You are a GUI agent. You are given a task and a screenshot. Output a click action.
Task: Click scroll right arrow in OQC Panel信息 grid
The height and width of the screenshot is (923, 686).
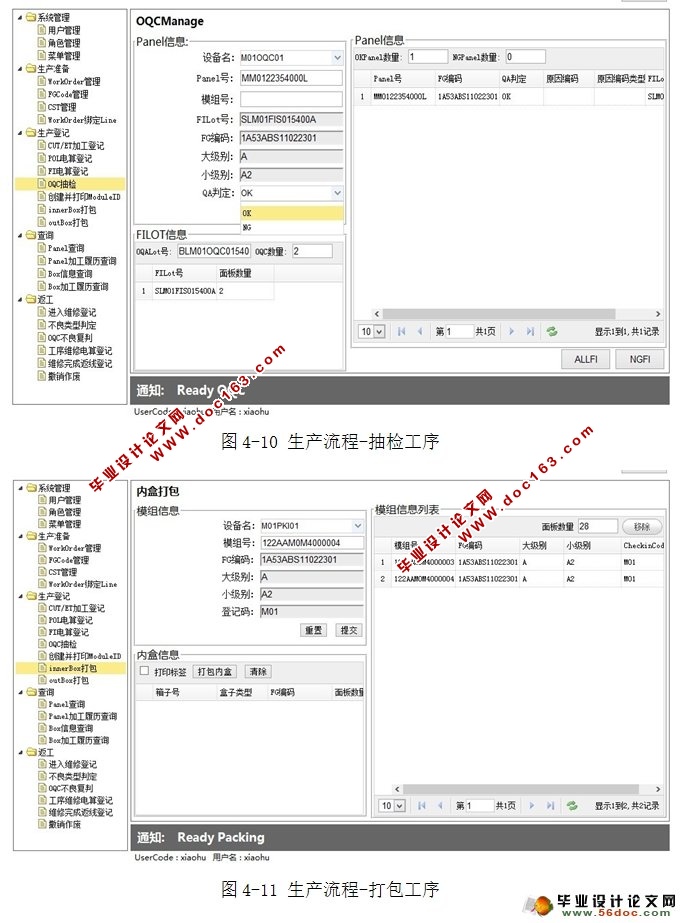pyautogui.click(x=658, y=314)
